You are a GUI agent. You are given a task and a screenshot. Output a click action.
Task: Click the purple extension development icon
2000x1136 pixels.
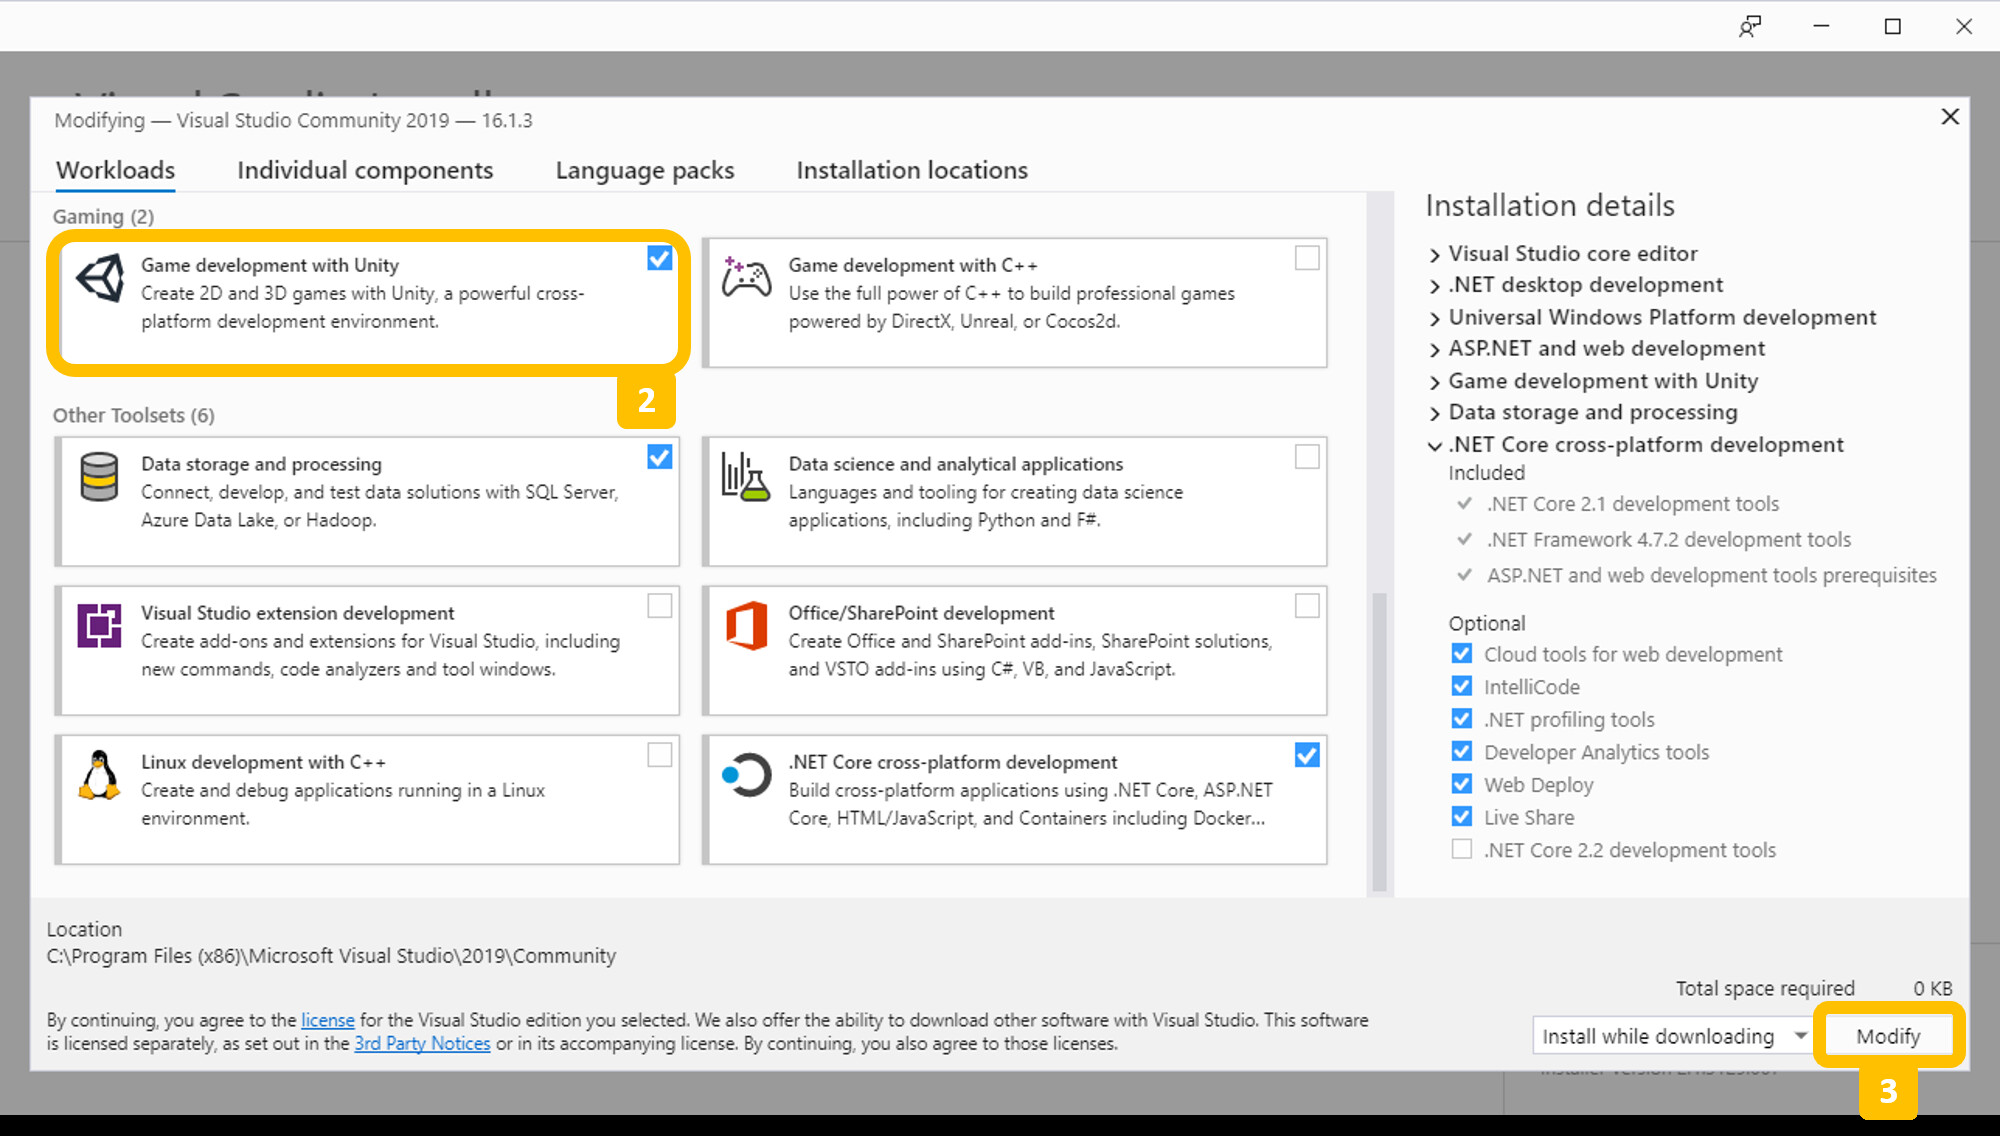[99, 626]
